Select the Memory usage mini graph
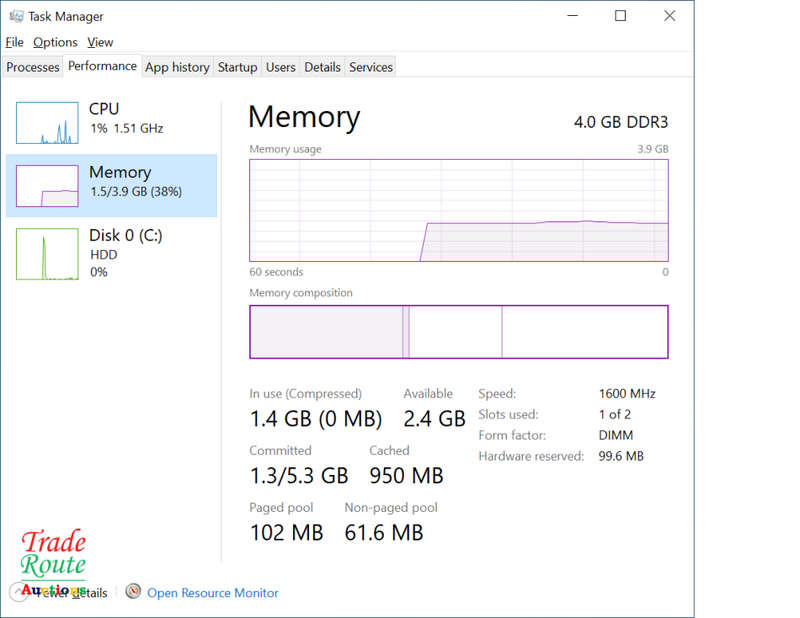This screenshot has height=618, width=800. coord(47,186)
